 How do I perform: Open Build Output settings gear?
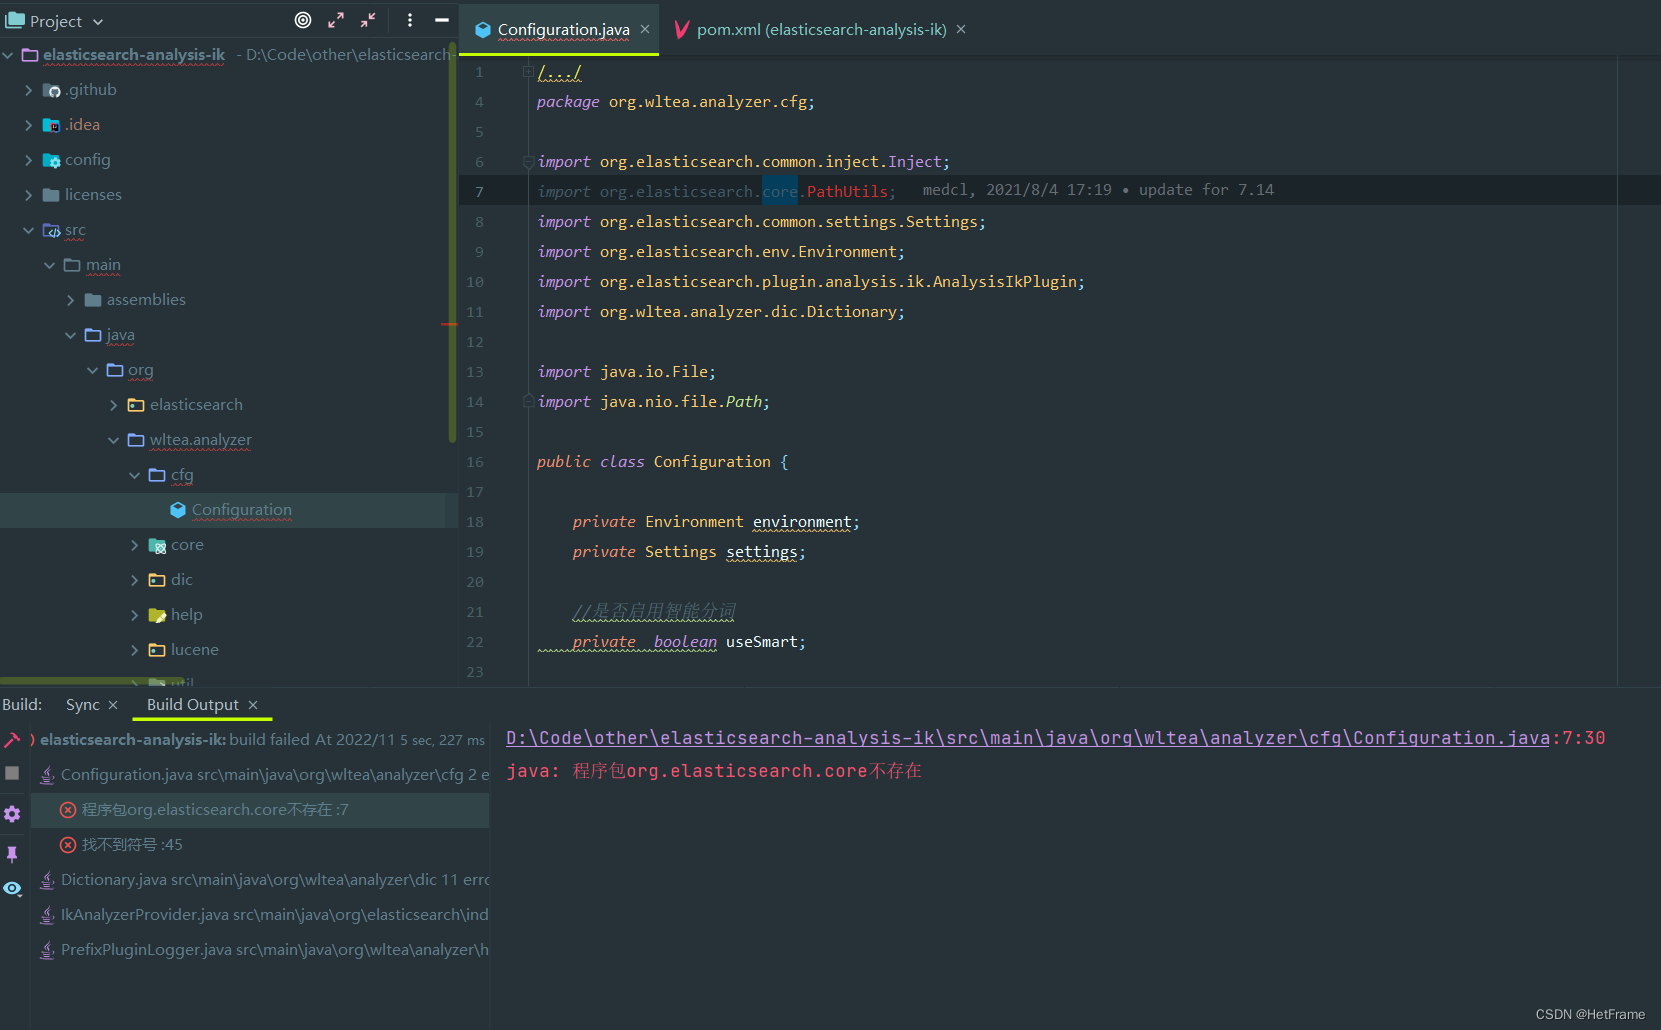tap(12, 813)
